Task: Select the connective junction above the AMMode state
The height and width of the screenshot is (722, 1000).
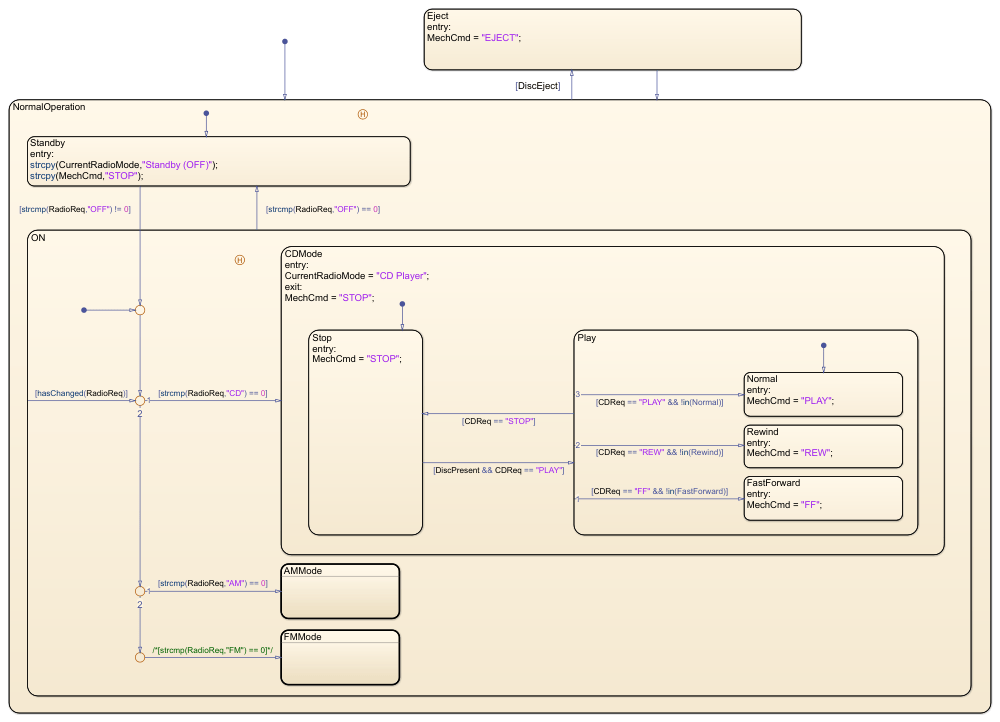Action: [x=142, y=590]
